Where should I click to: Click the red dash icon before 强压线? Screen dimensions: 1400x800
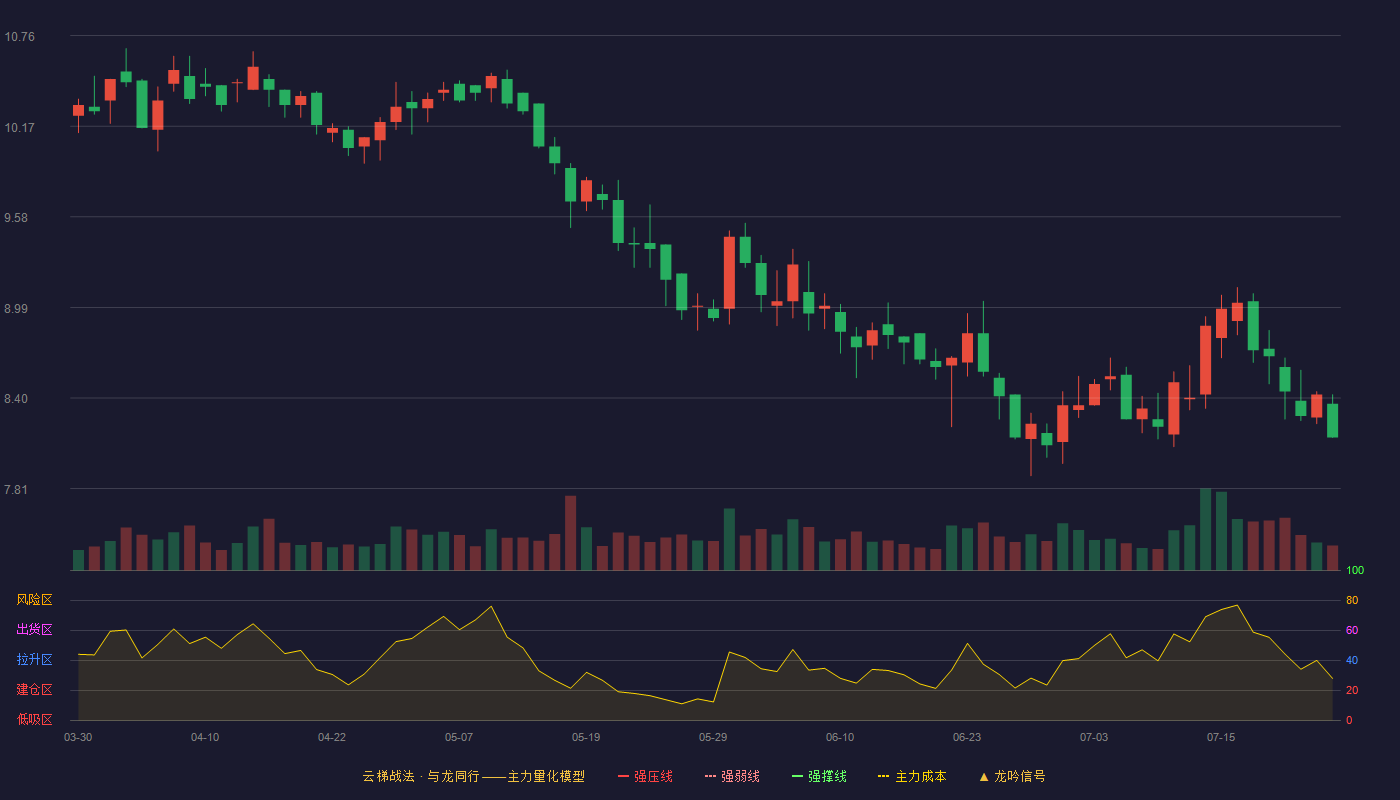click(623, 776)
